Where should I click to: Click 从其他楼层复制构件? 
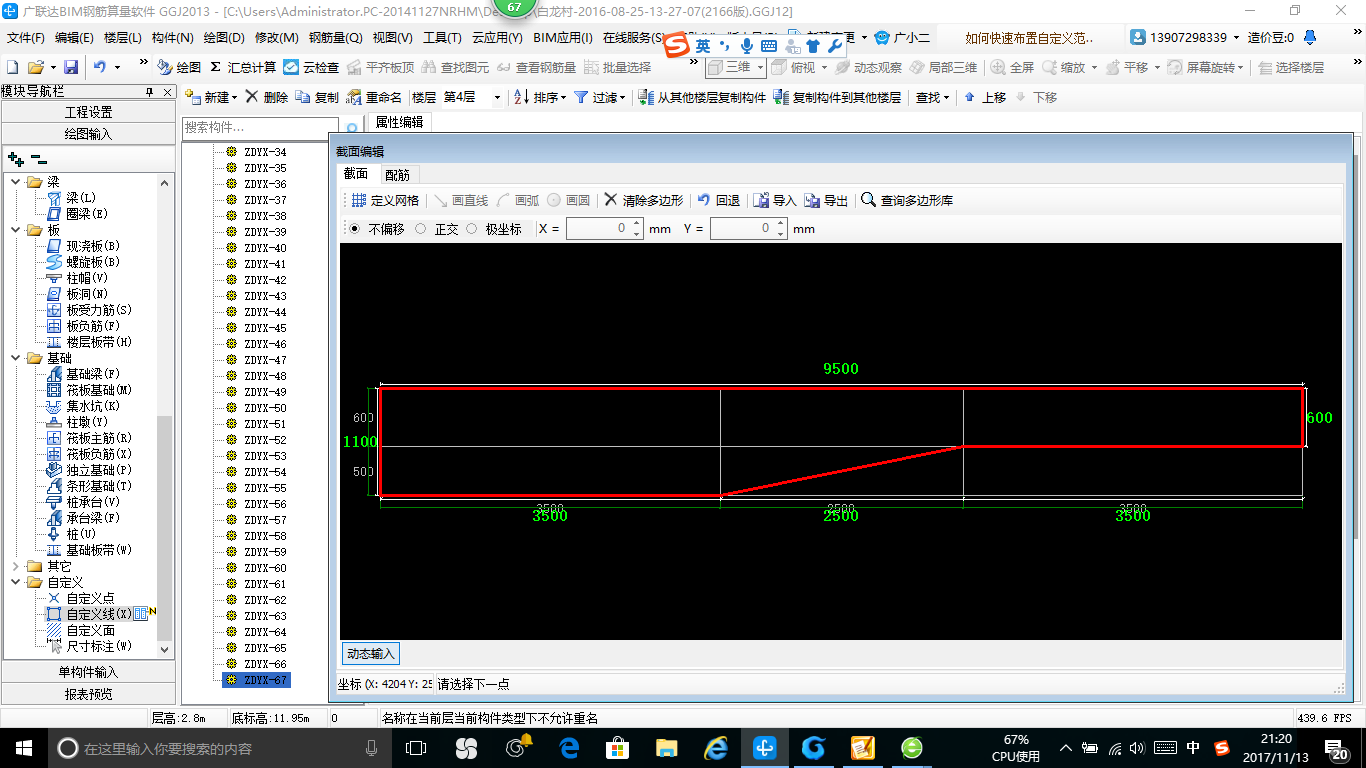click(701, 97)
